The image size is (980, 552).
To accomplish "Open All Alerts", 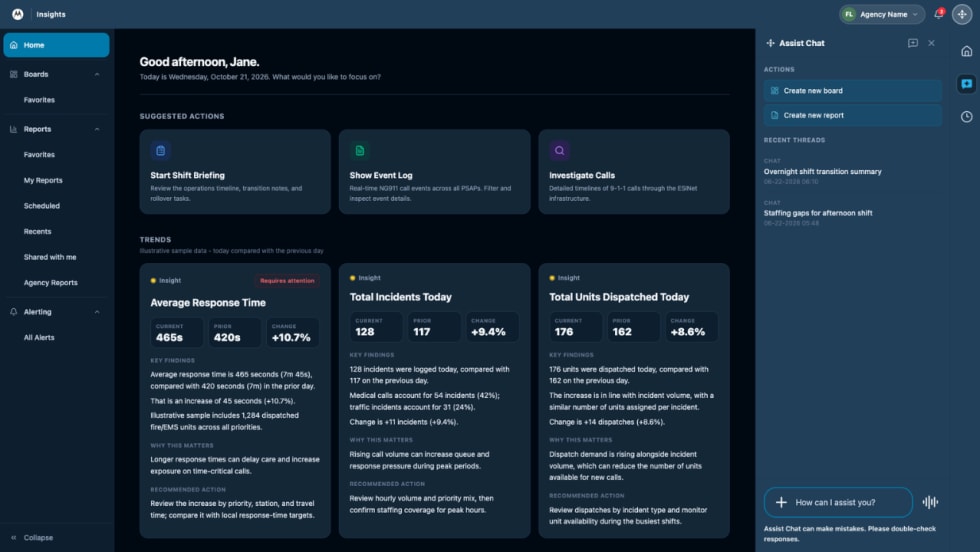I will pyautogui.click(x=39, y=338).
